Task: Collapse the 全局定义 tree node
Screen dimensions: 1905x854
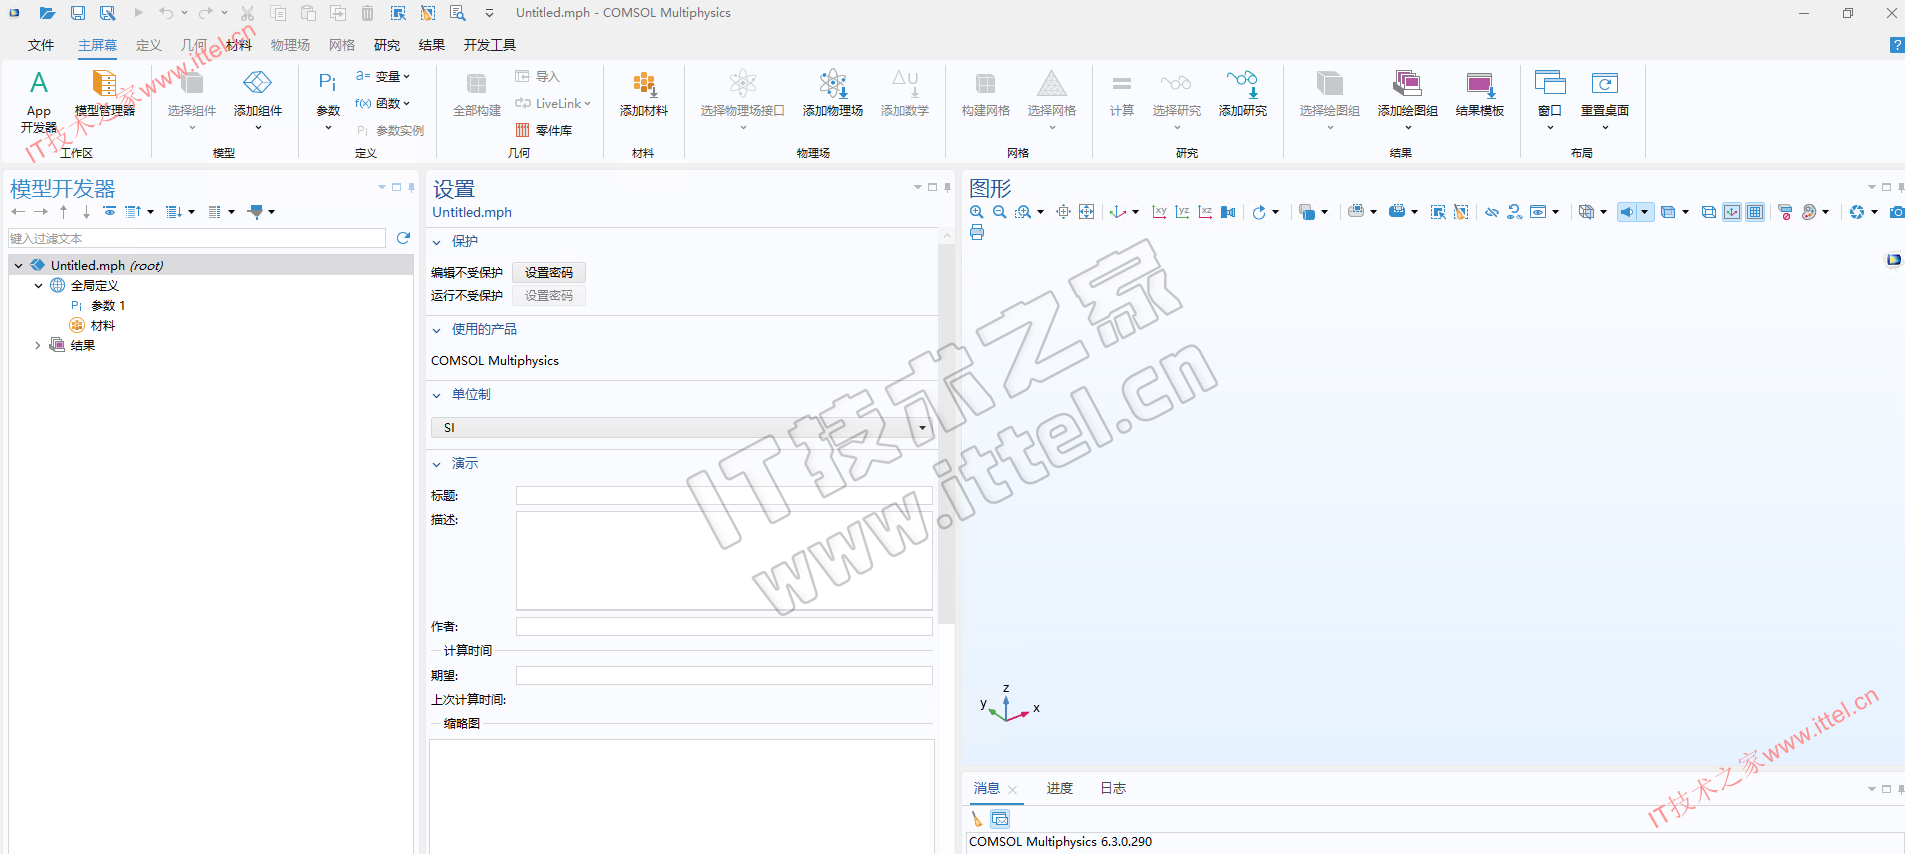Action: pos(39,286)
